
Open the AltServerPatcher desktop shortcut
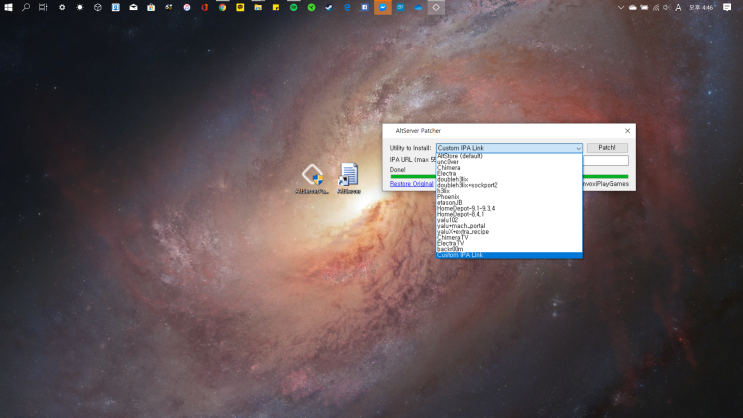coord(312,179)
